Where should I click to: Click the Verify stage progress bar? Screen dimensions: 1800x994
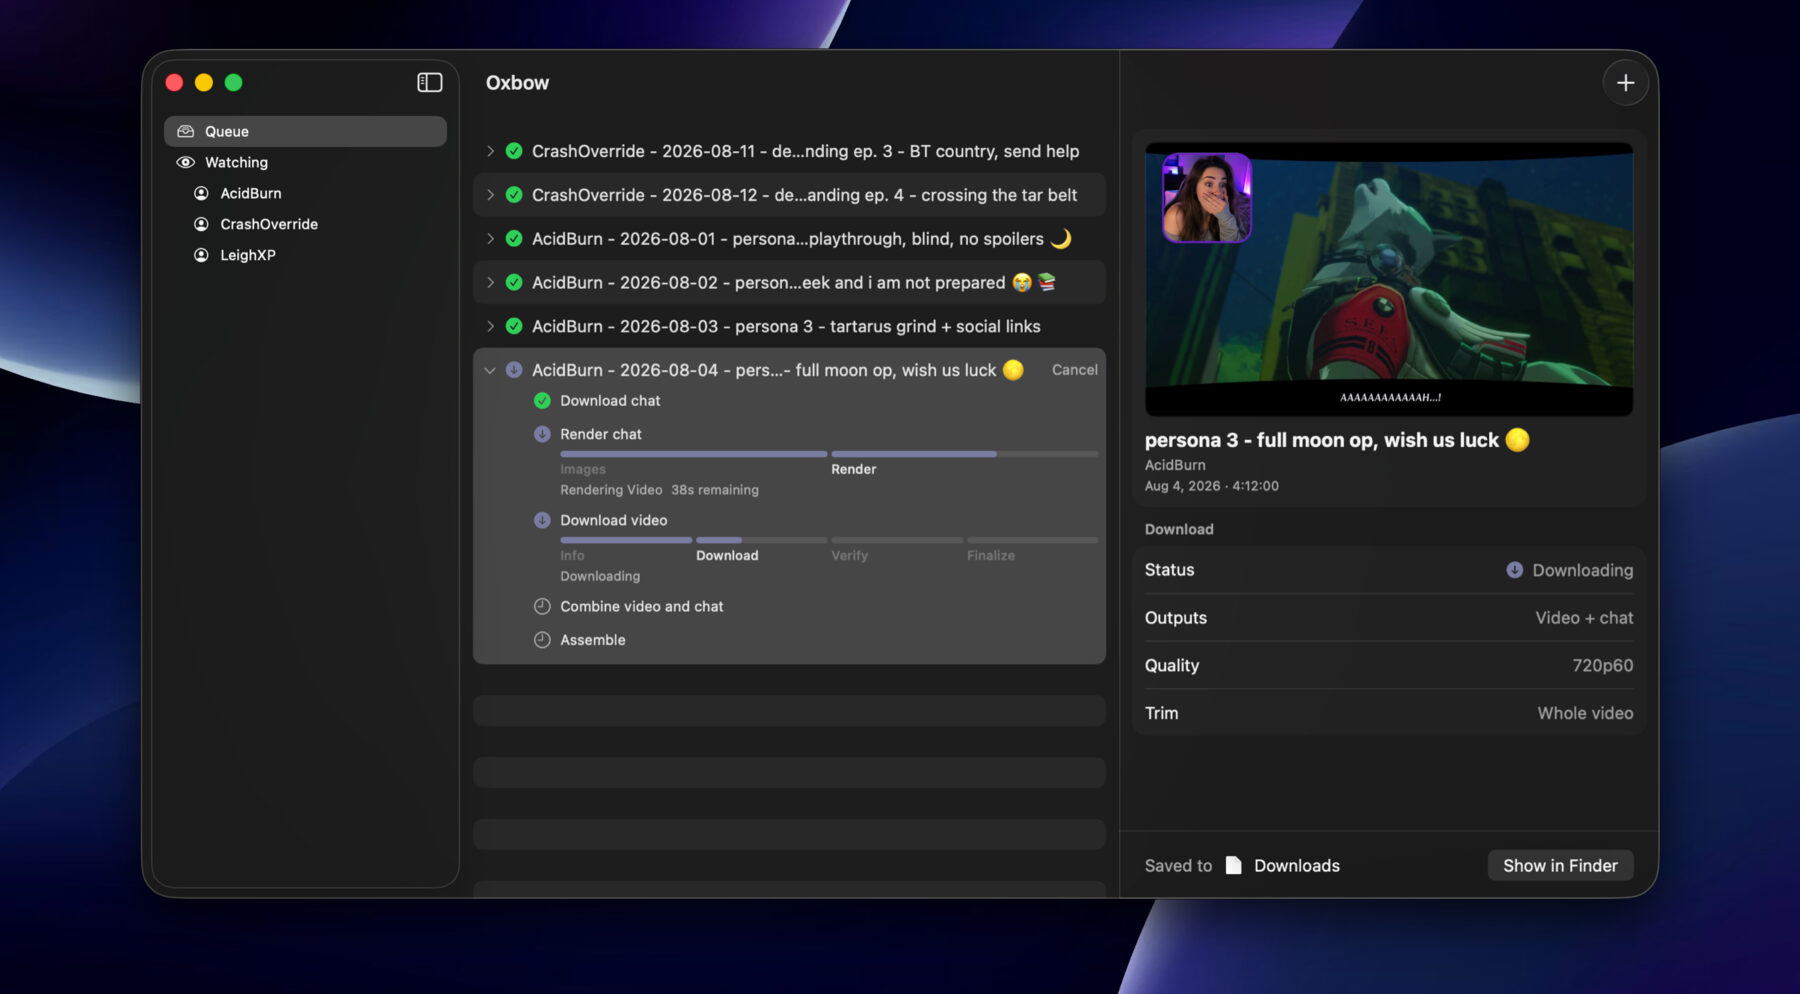coord(897,540)
